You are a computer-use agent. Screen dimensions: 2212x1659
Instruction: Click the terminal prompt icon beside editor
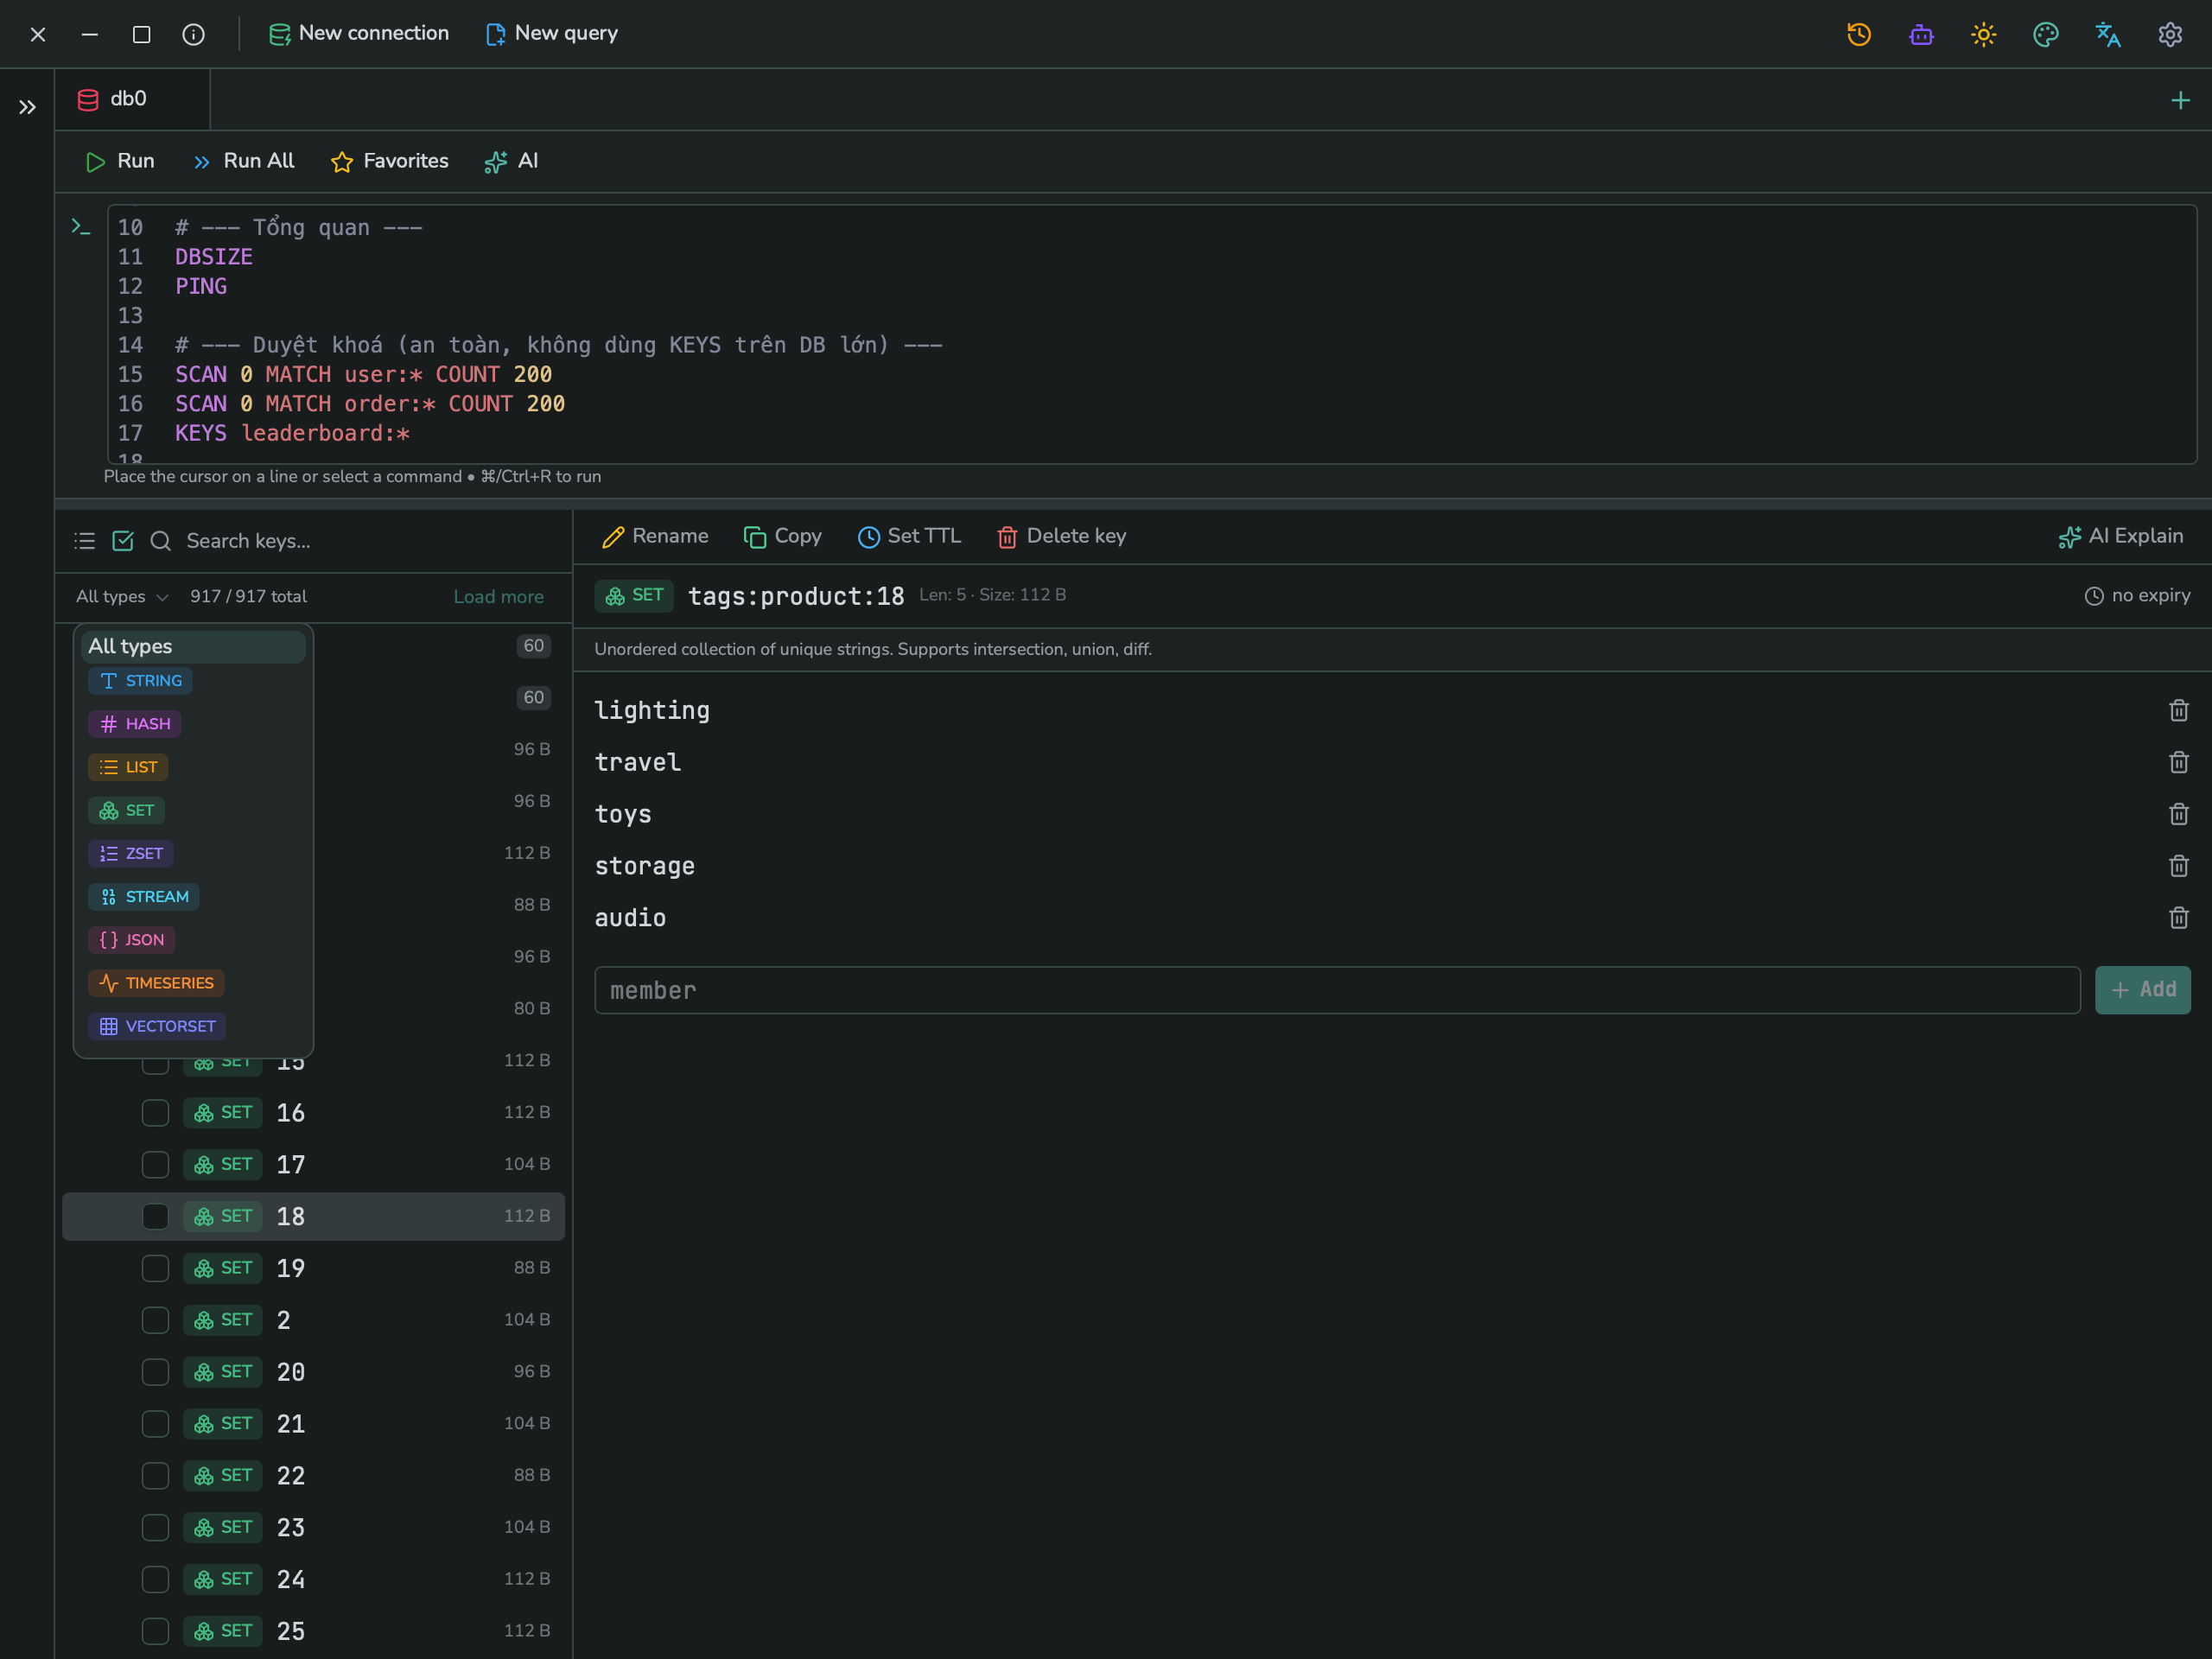coord(81,227)
